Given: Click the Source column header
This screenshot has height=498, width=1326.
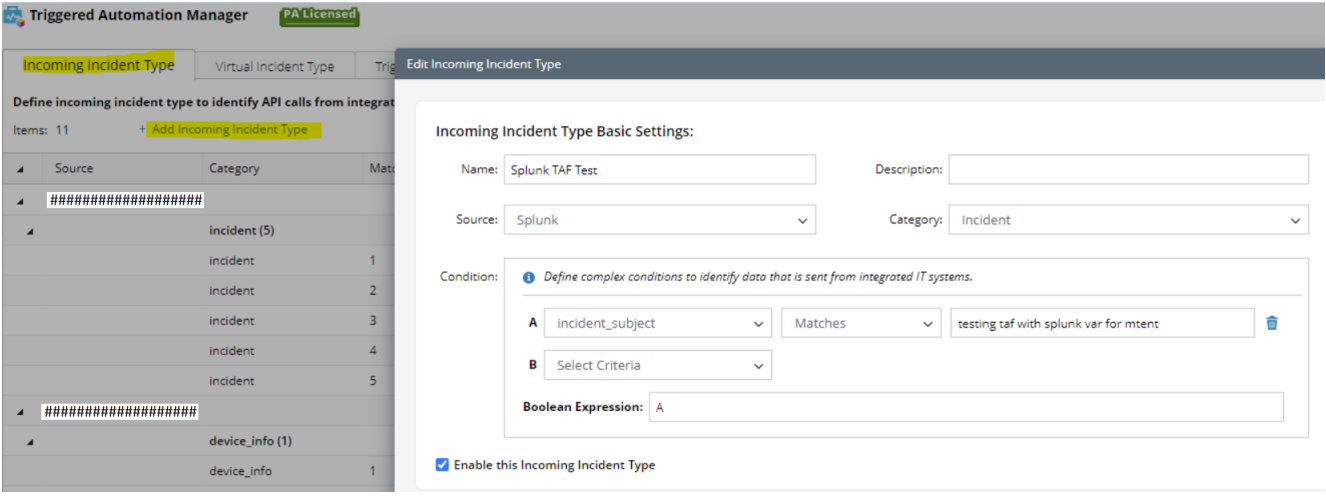Looking at the screenshot, I should point(74,168).
